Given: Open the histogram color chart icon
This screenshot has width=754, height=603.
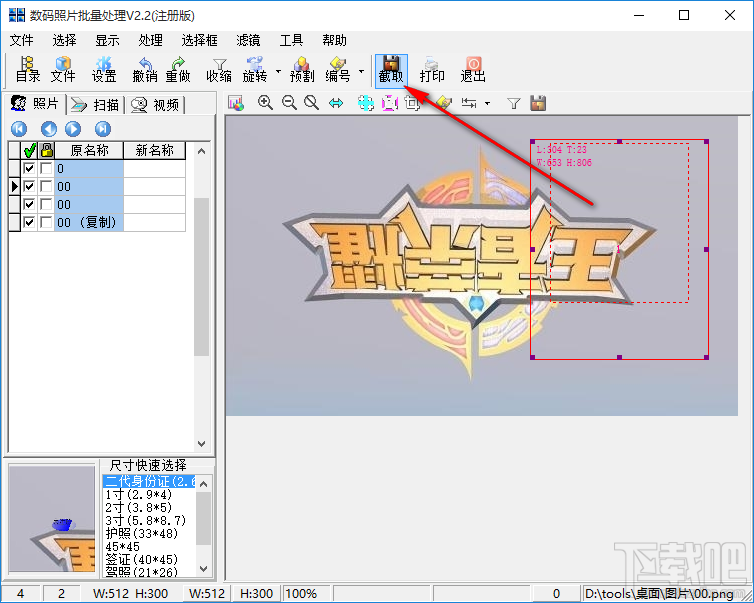Looking at the screenshot, I should (236, 103).
